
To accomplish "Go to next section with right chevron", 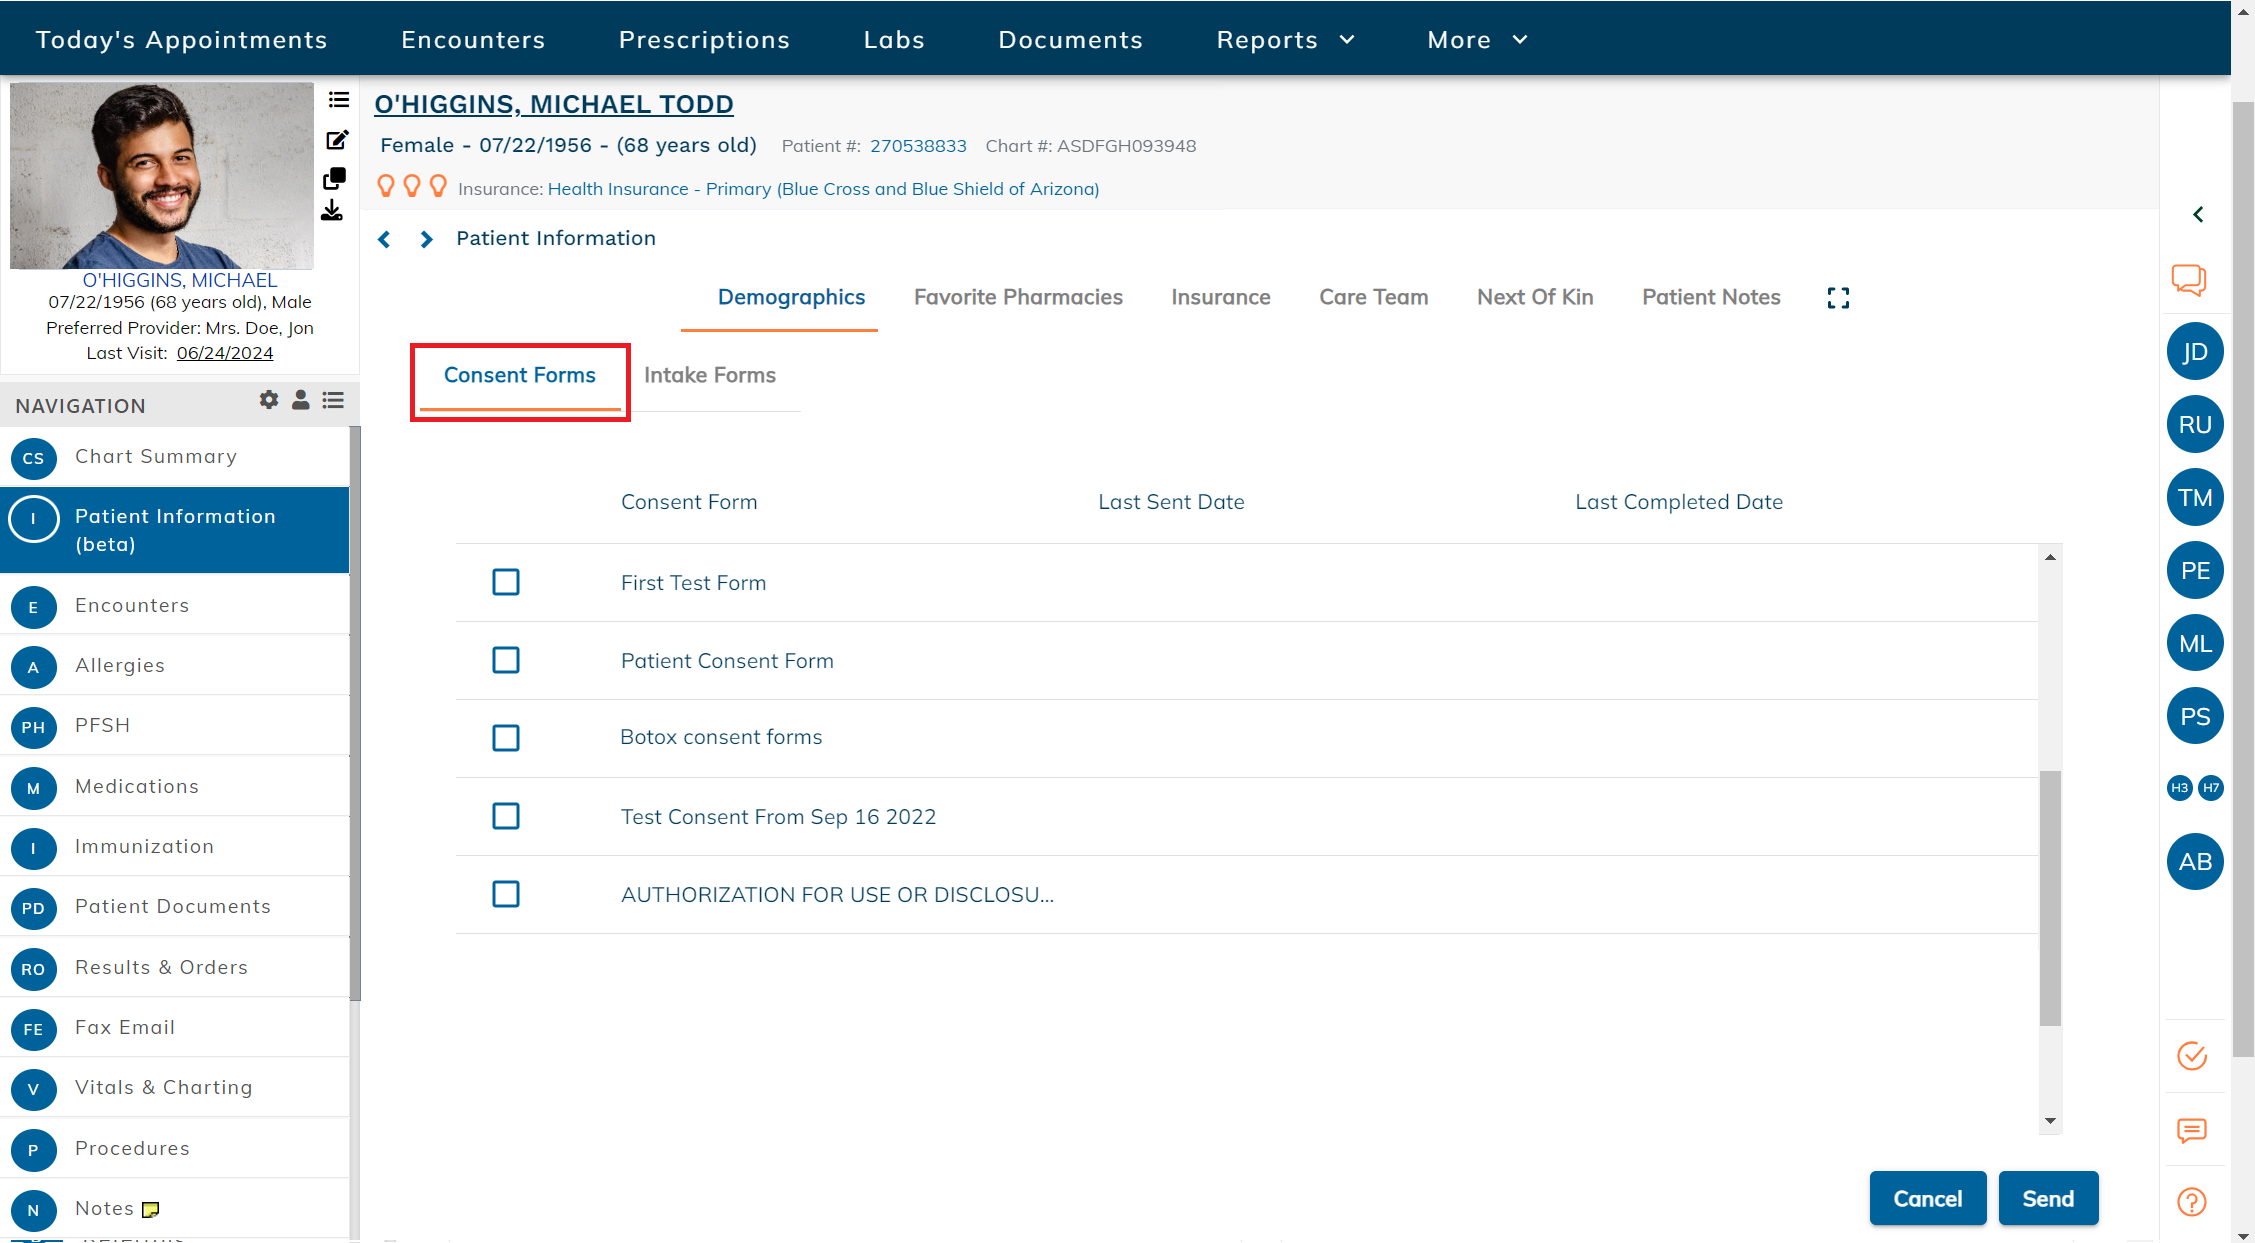I will coord(426,239).
